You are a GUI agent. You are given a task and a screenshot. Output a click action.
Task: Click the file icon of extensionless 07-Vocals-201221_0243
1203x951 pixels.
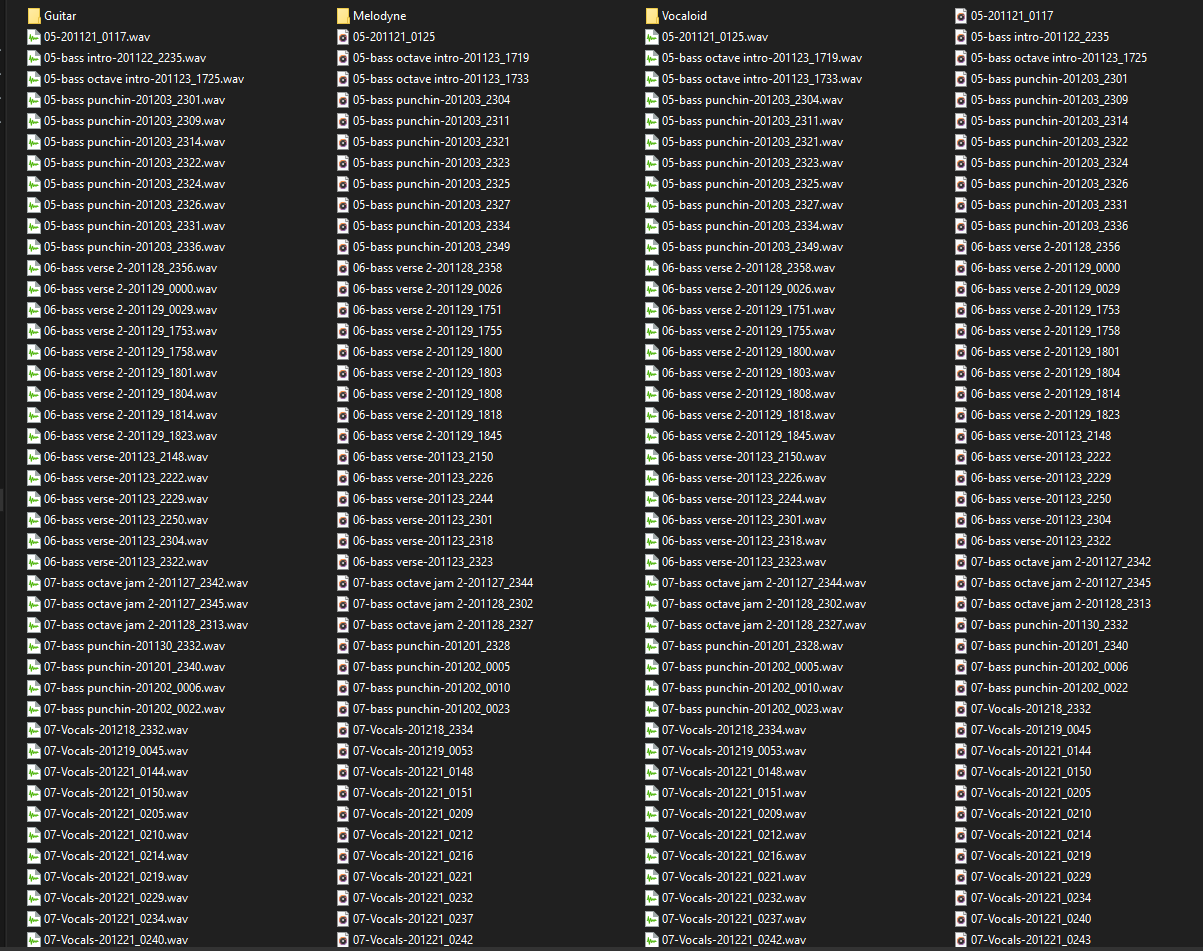961,940
